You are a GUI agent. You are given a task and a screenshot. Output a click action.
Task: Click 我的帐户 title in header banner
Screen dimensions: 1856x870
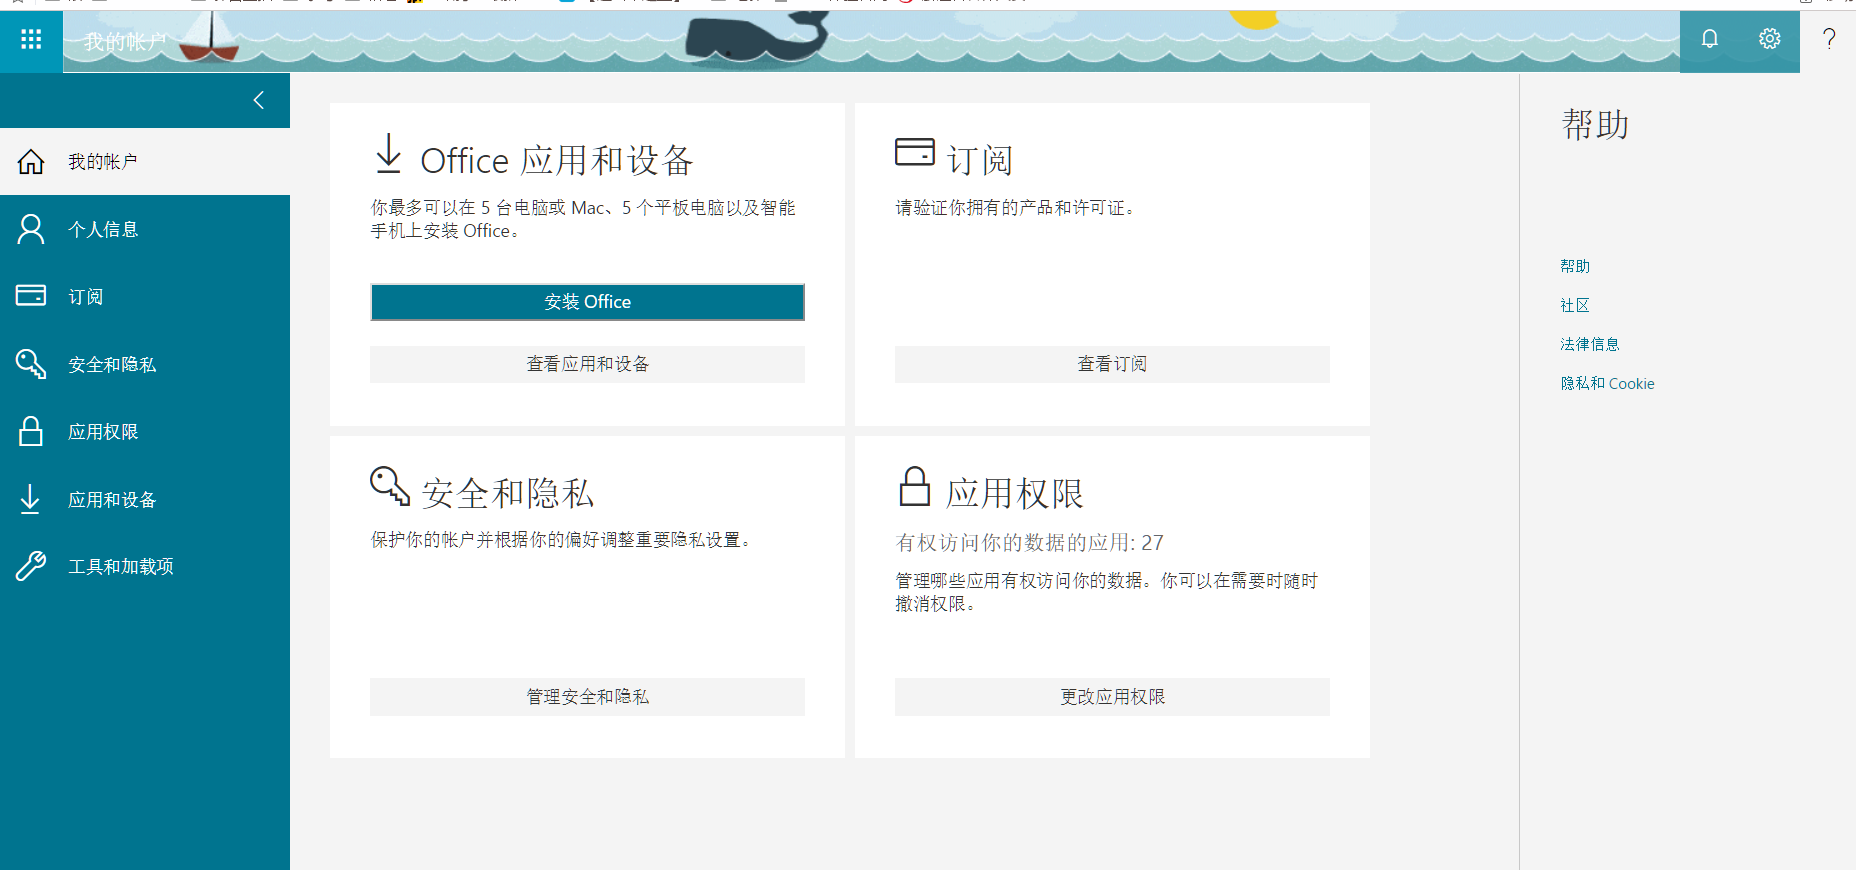coord(125,42)
